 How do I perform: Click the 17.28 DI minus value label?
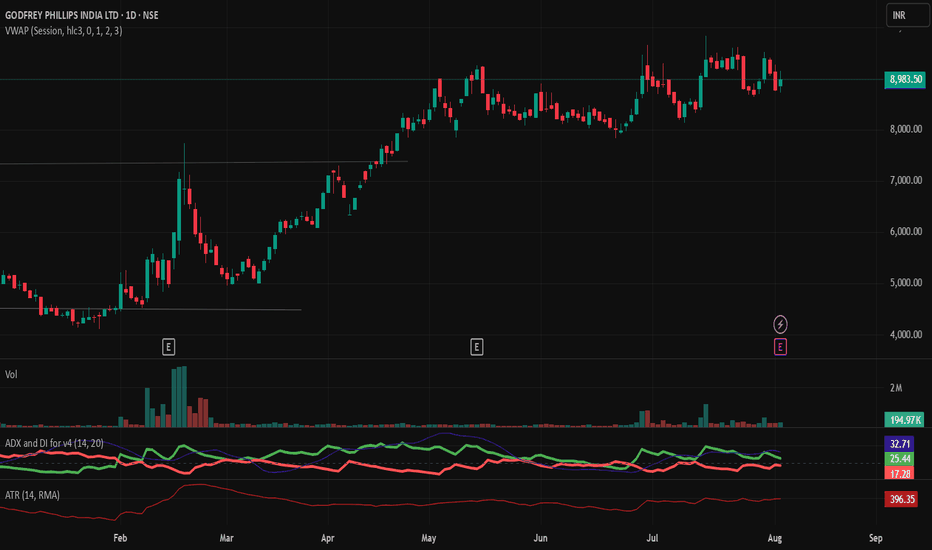pos(900,473)
